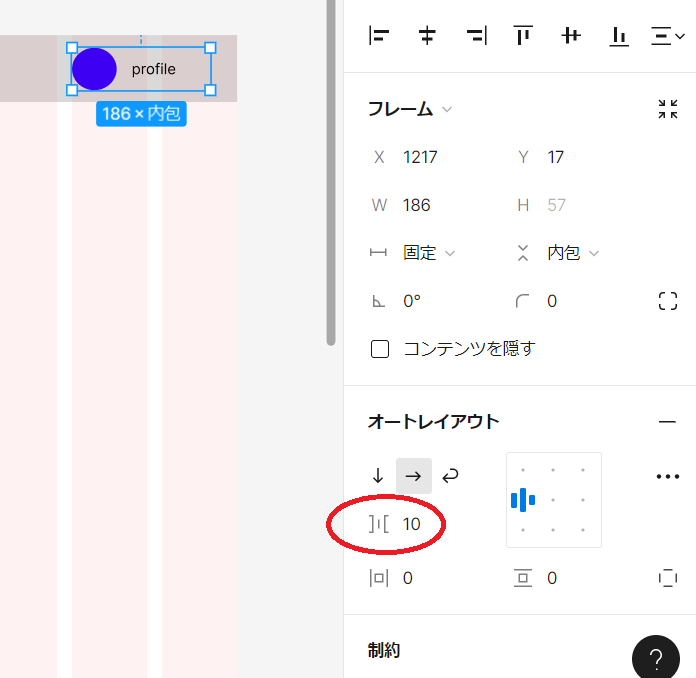Select the purple circle on canvas

pos(94,69)
